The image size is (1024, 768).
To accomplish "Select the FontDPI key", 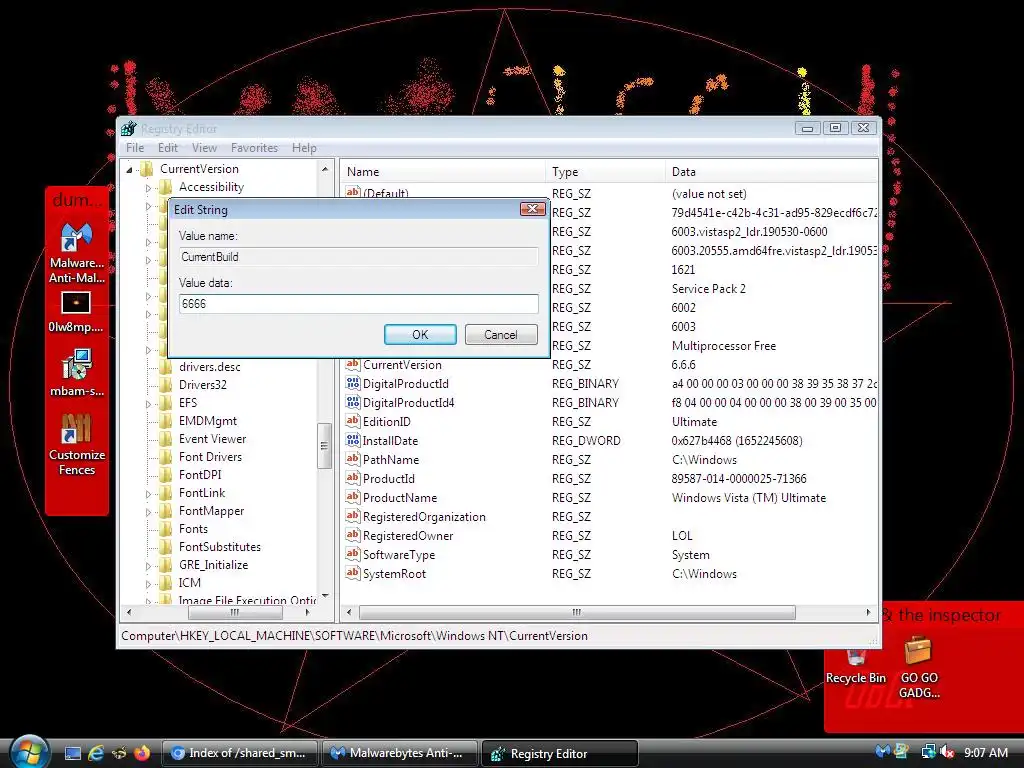I will point(200,475).
